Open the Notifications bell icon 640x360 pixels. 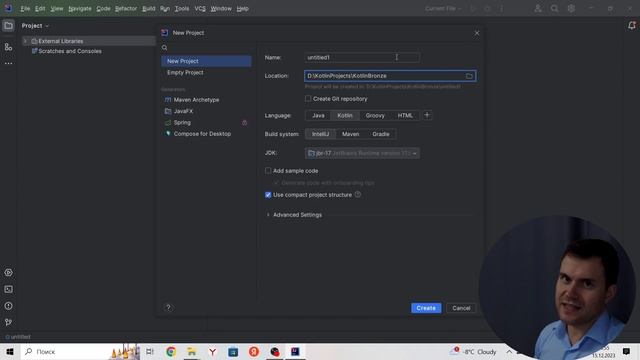point(631,26)
